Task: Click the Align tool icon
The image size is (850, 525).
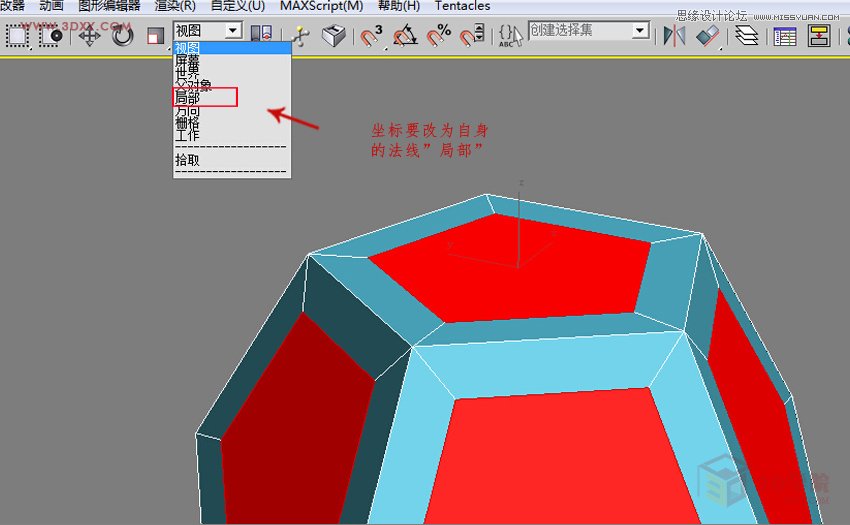Action: pyautogui.click(x=708, y=36)
